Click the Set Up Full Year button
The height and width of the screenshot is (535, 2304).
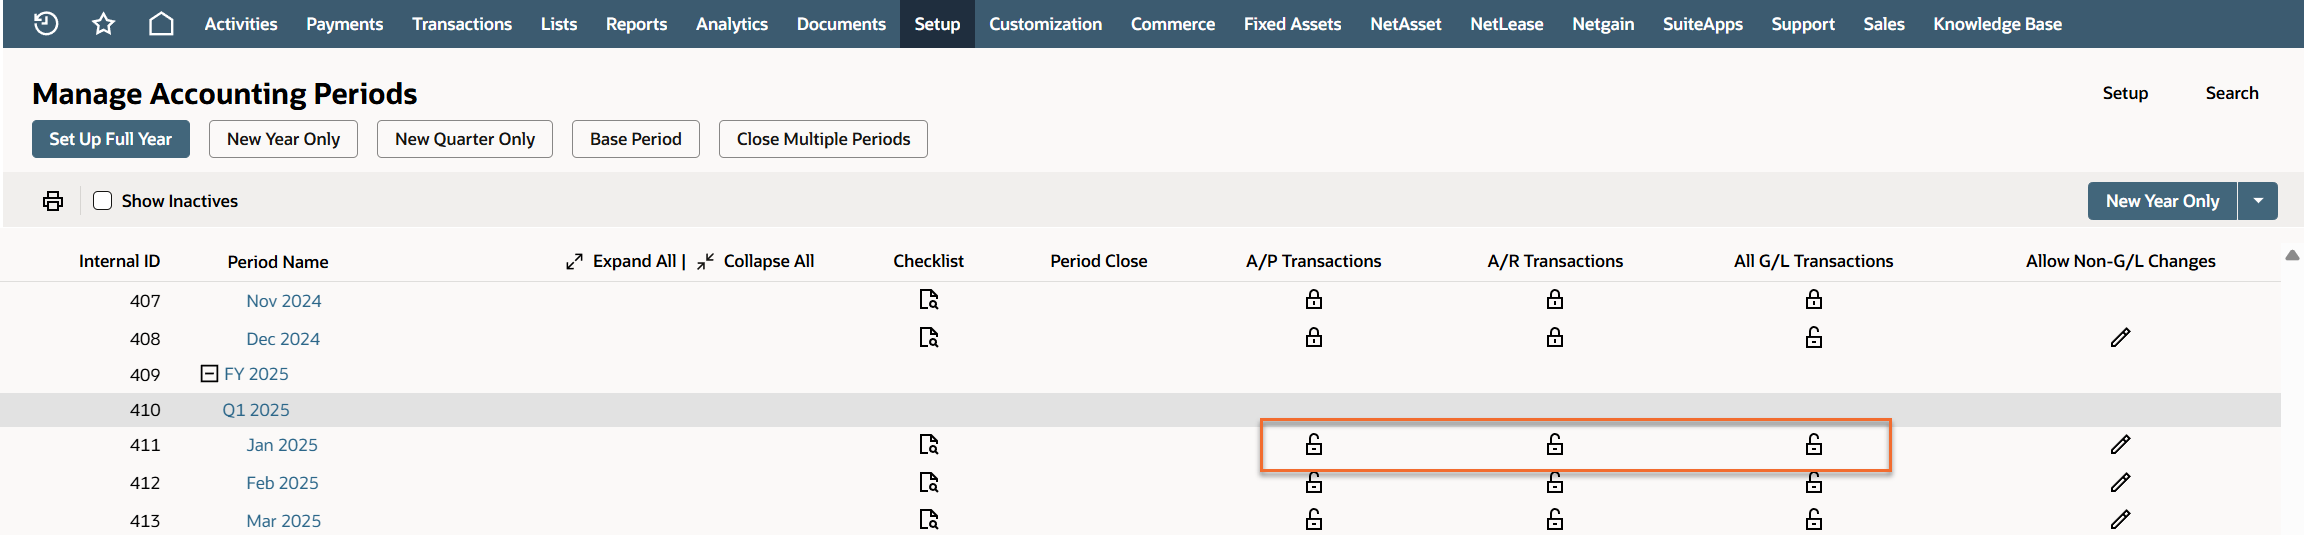111,139
